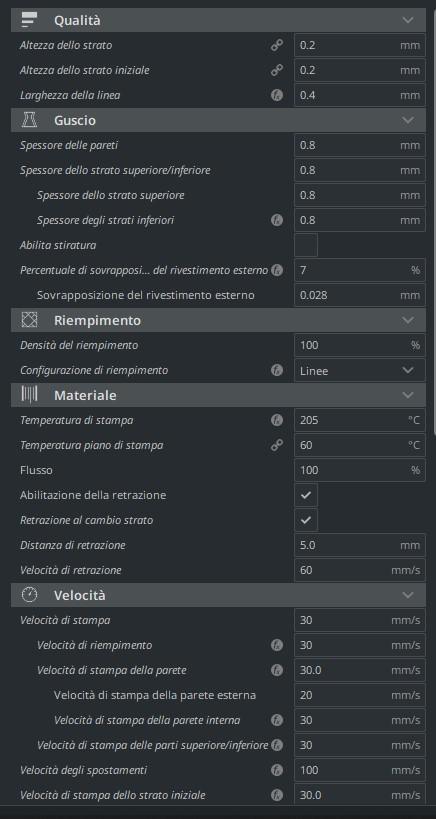Click the Flusso setting label
The image size is (436, 819).
click(x=36, y=470)
